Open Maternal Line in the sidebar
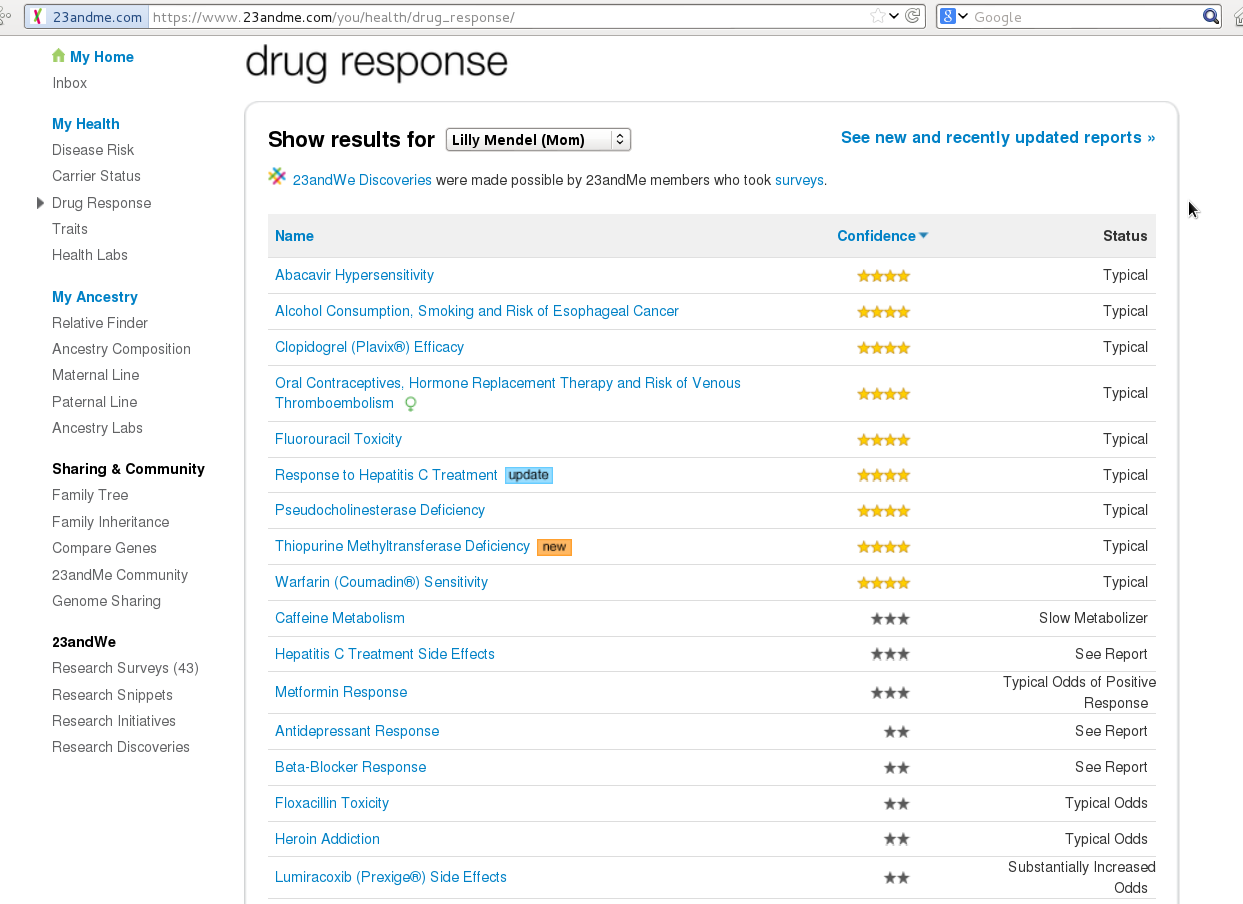This screenshot has width=1243, height=904. click(x=96, y=375)
